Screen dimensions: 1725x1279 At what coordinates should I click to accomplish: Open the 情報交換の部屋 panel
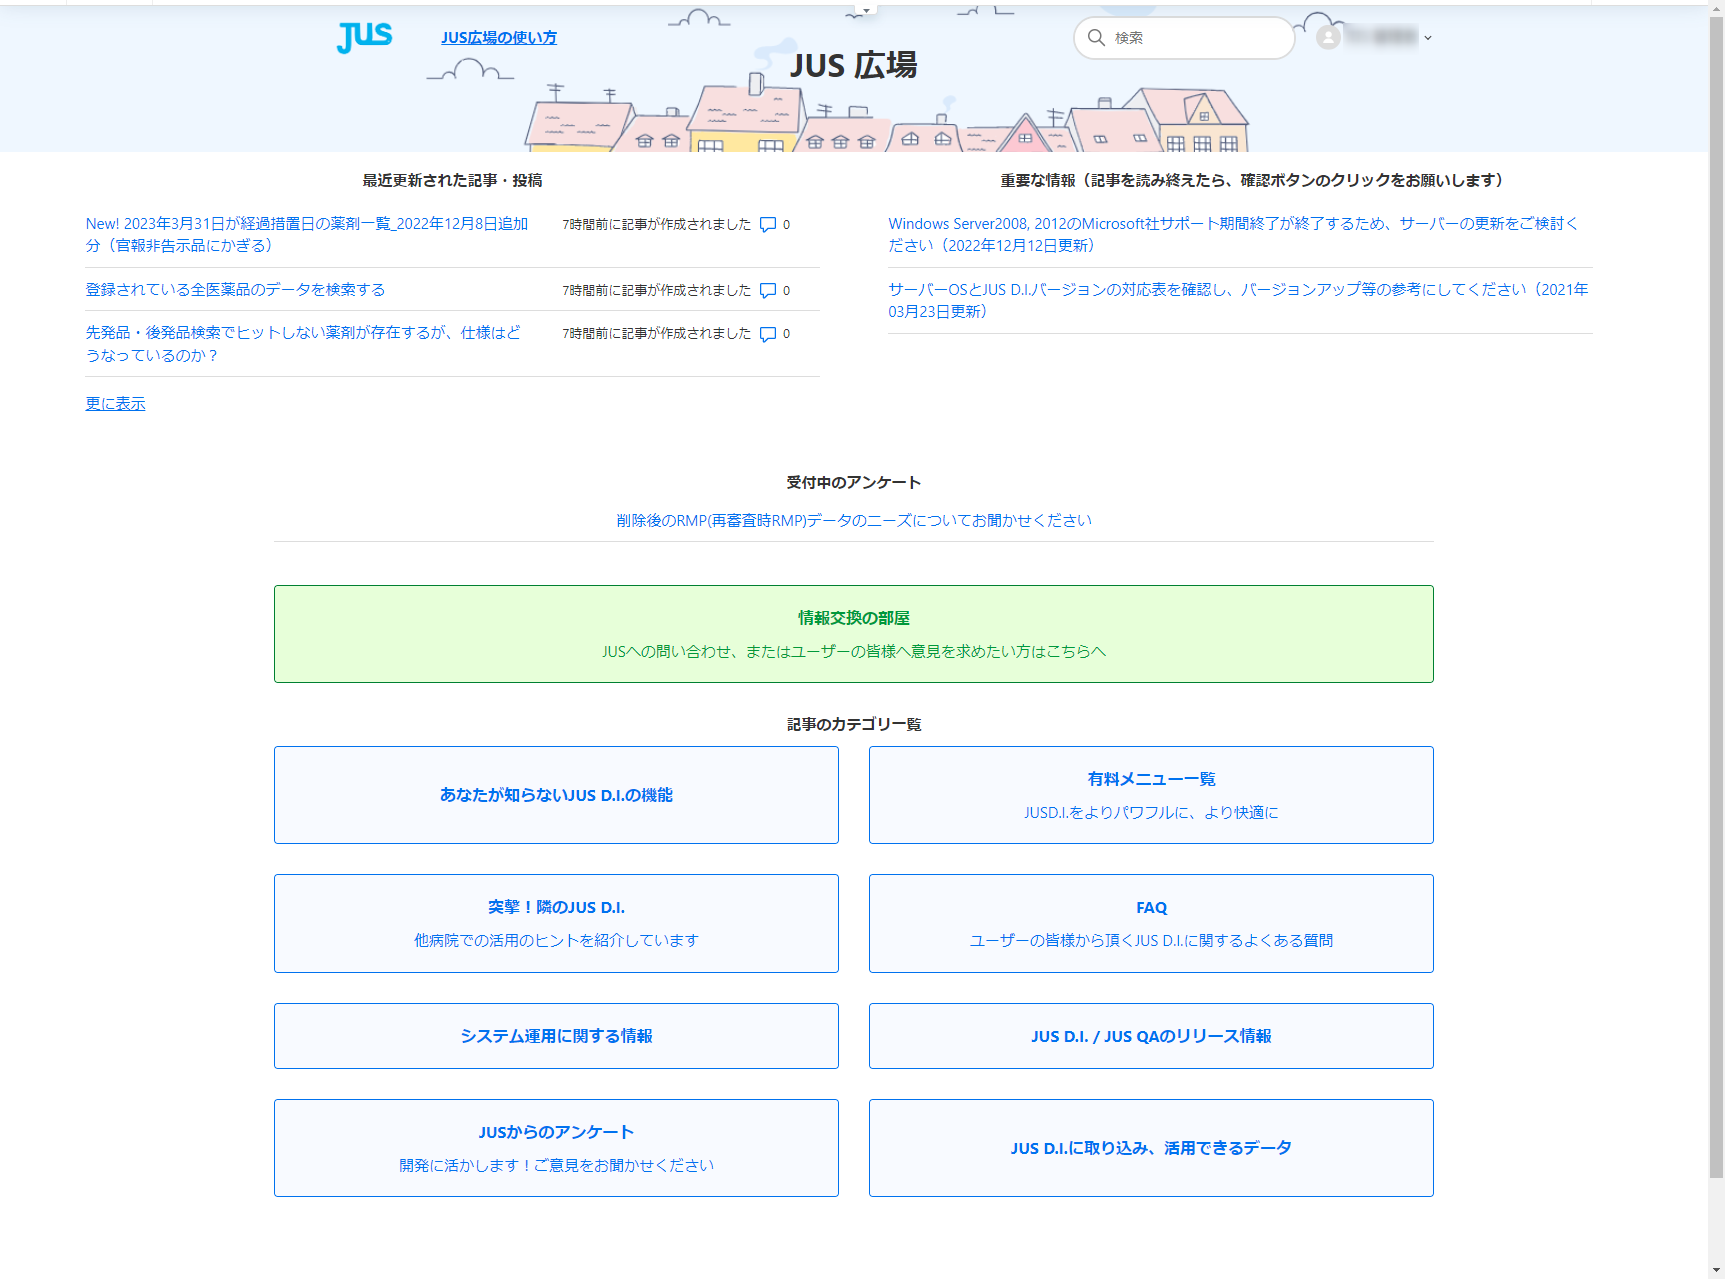point(854,634)
